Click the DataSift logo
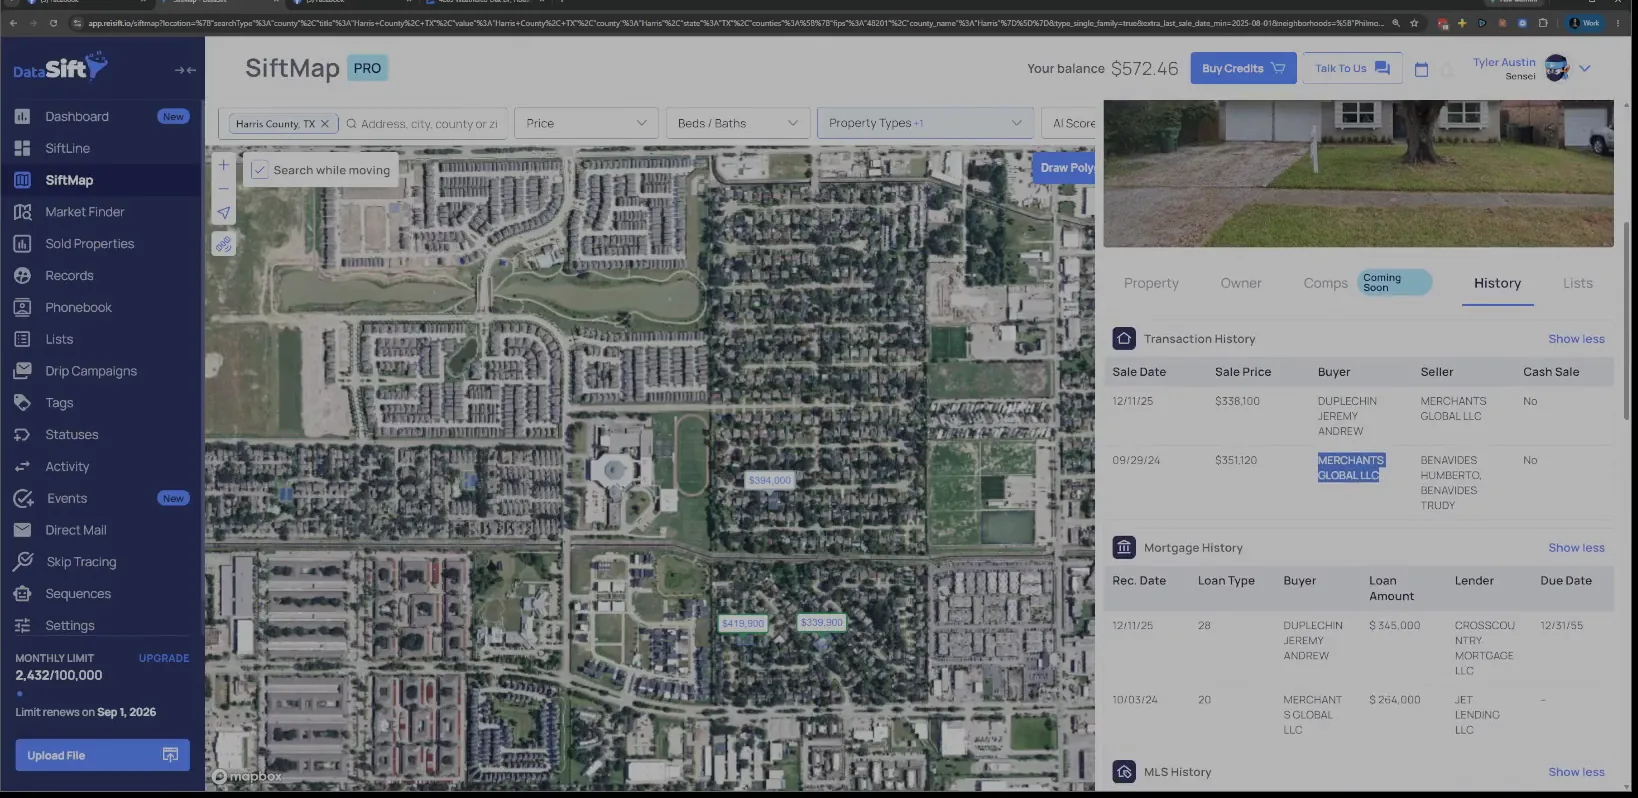Screen dimensions: 1638x798 click(60, 68)
